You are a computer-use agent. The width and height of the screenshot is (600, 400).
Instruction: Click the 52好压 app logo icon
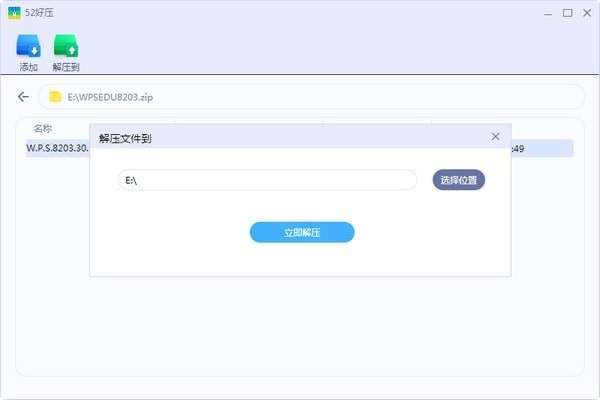pos(15,13)
